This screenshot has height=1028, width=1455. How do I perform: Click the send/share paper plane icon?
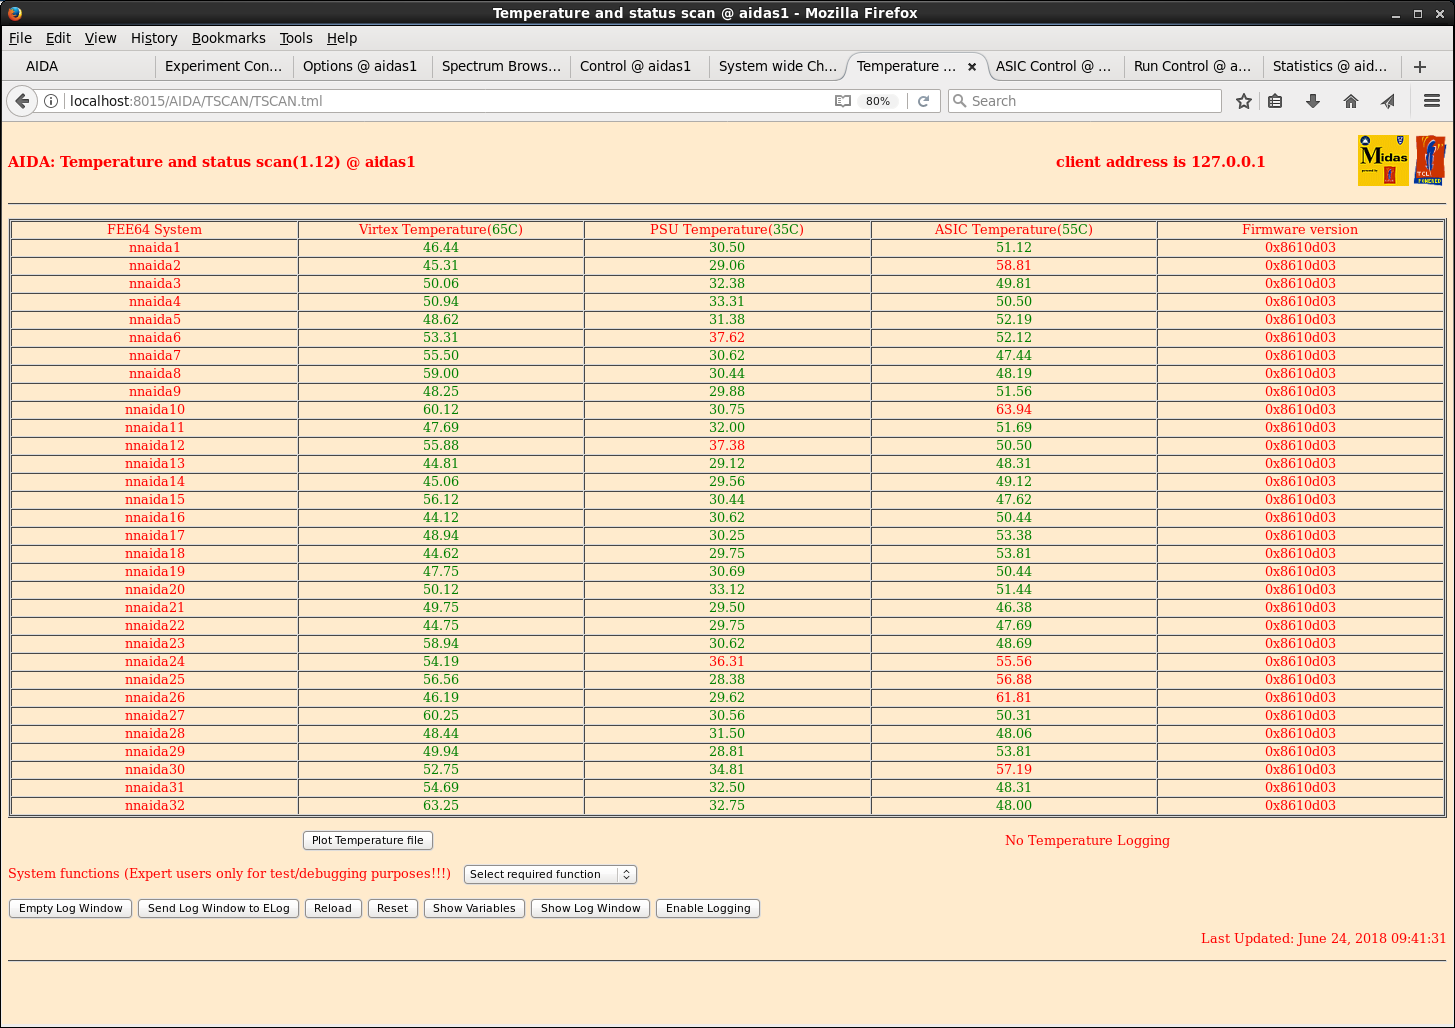1388,101
